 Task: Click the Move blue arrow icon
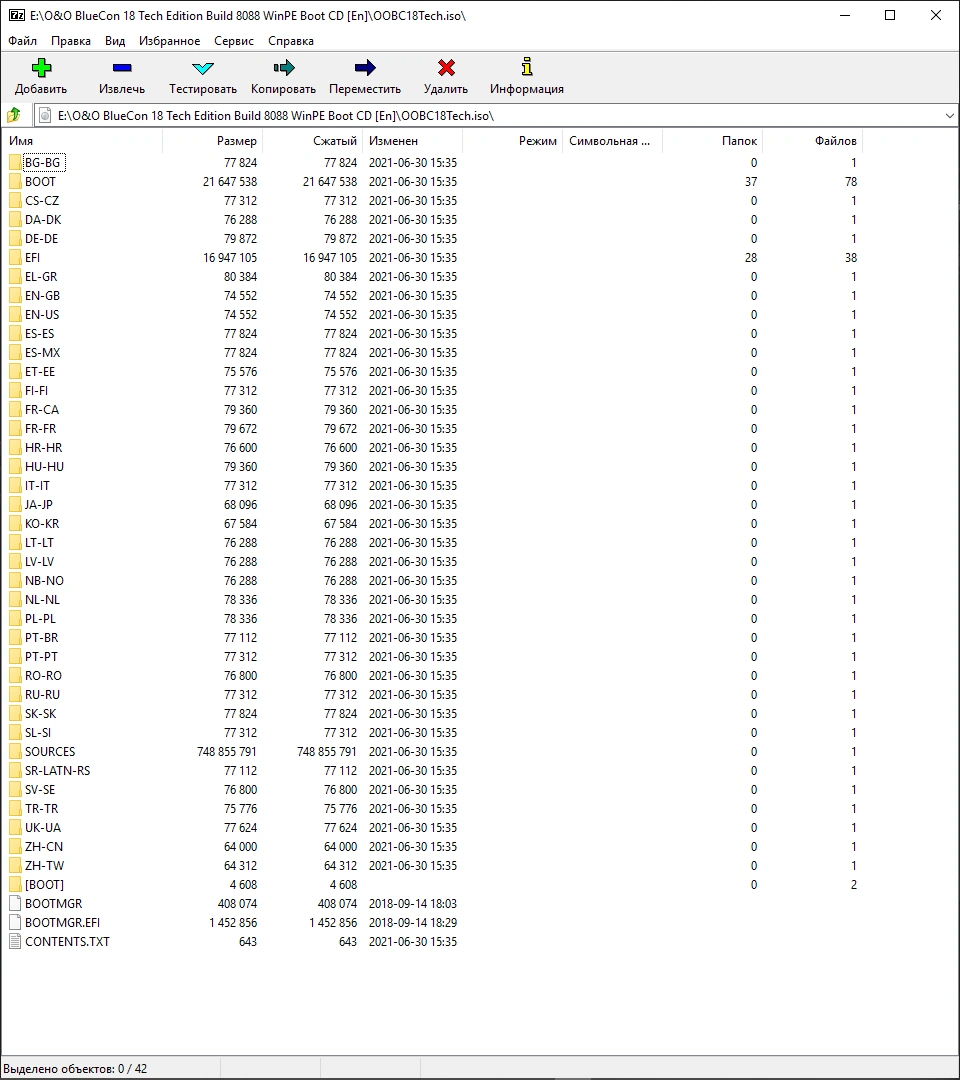(365, 68)
